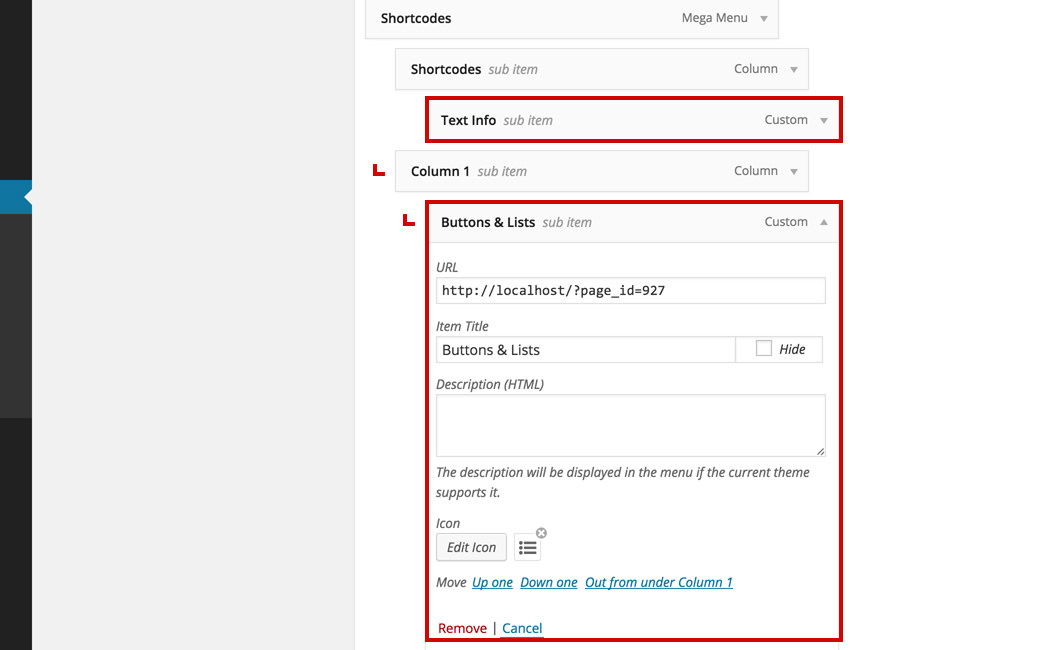The height and width of the screenshot is (650, 1037).
Task: Click the list icon preview thumbnail
Action: pos(527,548)
